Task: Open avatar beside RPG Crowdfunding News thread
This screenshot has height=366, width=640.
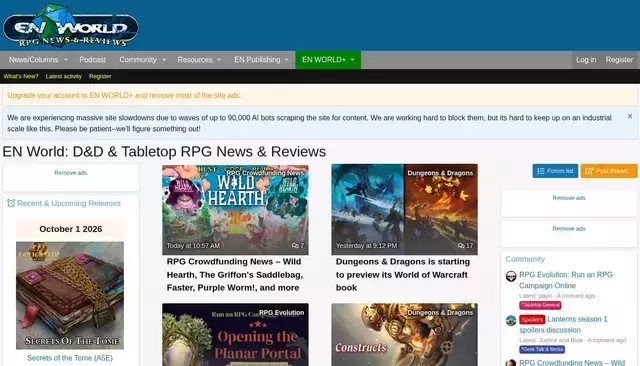Action: click(511, 363)
